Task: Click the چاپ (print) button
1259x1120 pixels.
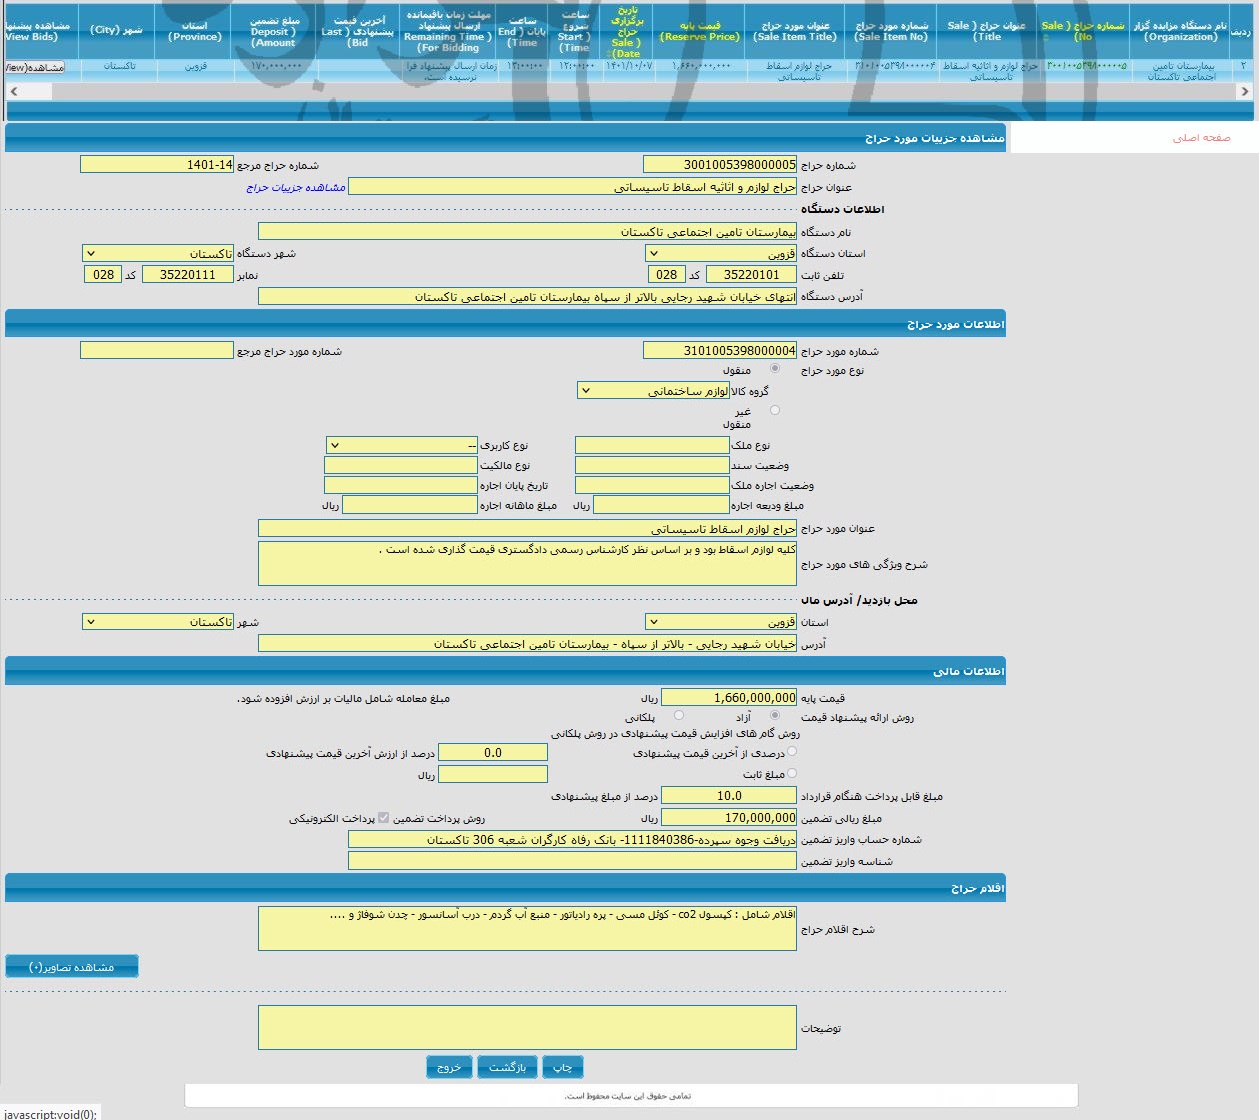Action: (563, 1067)
